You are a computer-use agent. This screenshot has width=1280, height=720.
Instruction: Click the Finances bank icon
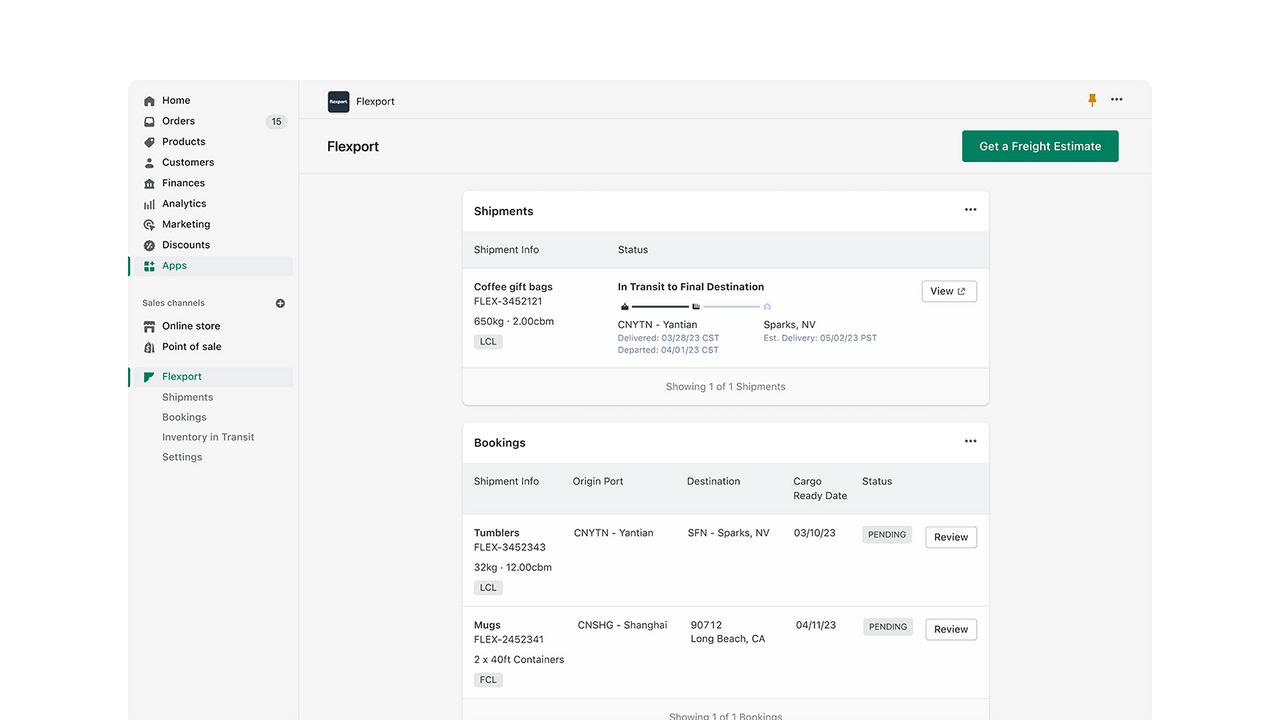[149, 183]
